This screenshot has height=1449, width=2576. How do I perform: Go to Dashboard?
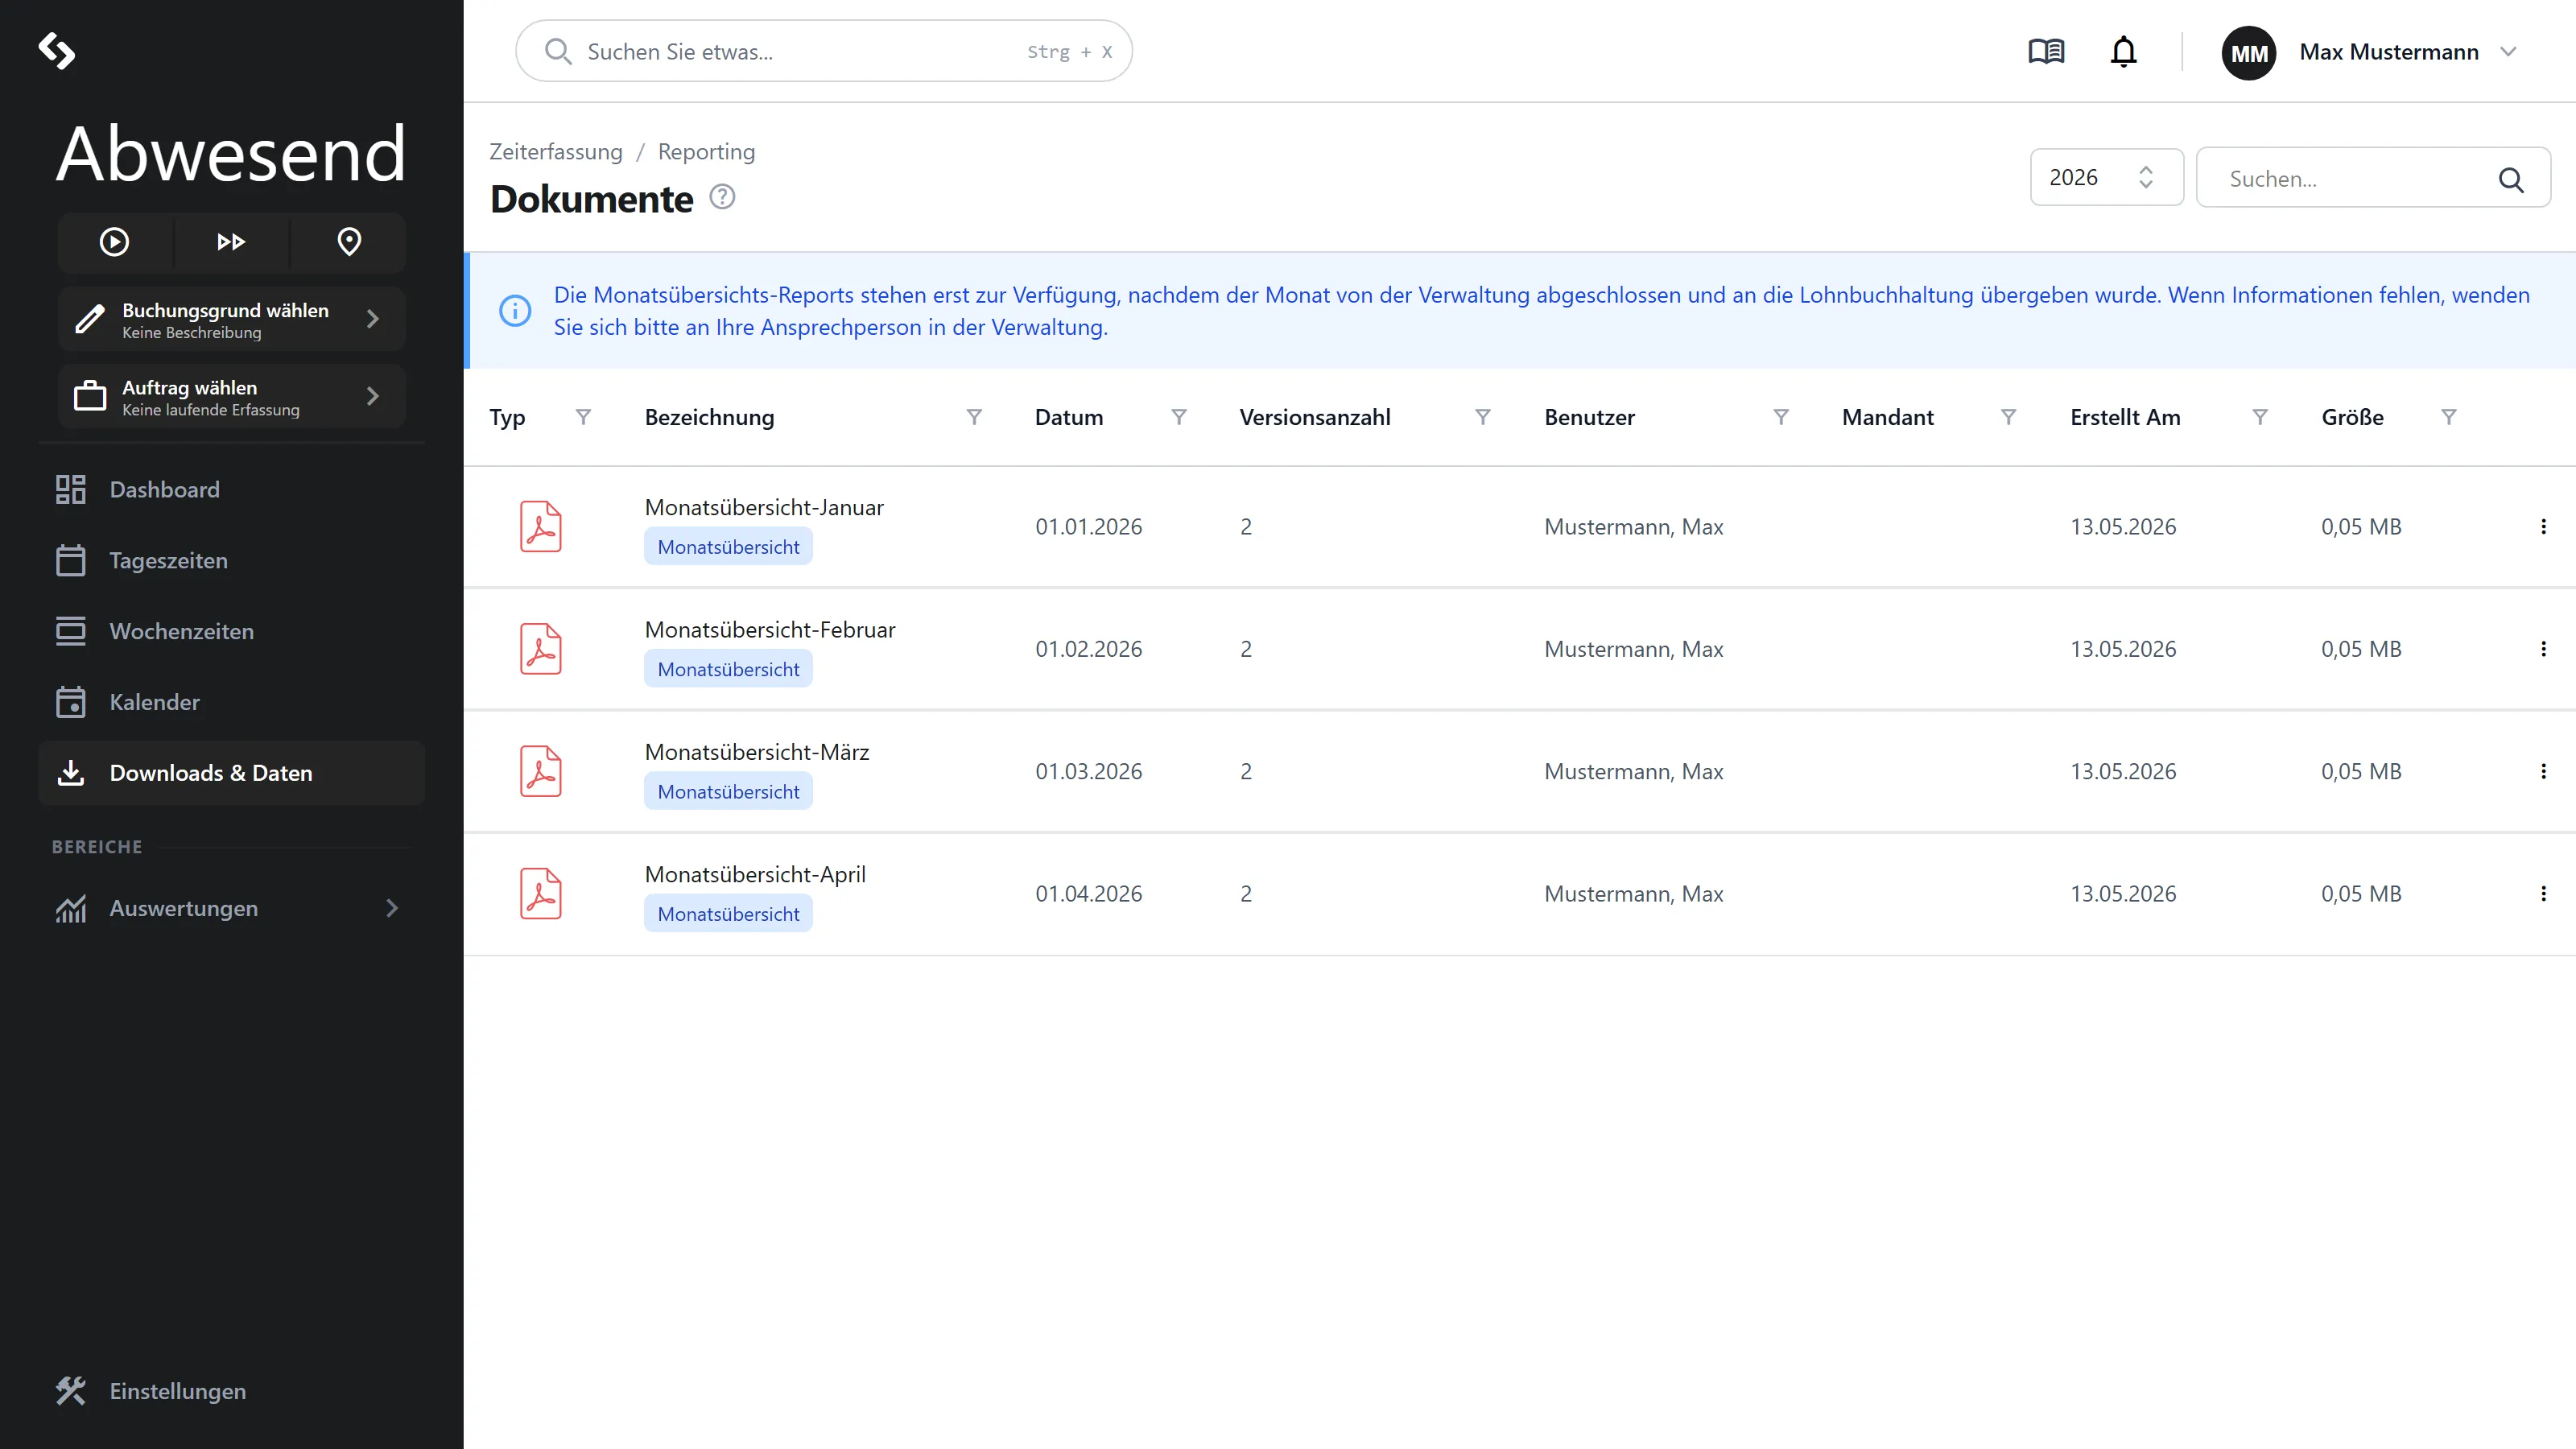(231, 490)
